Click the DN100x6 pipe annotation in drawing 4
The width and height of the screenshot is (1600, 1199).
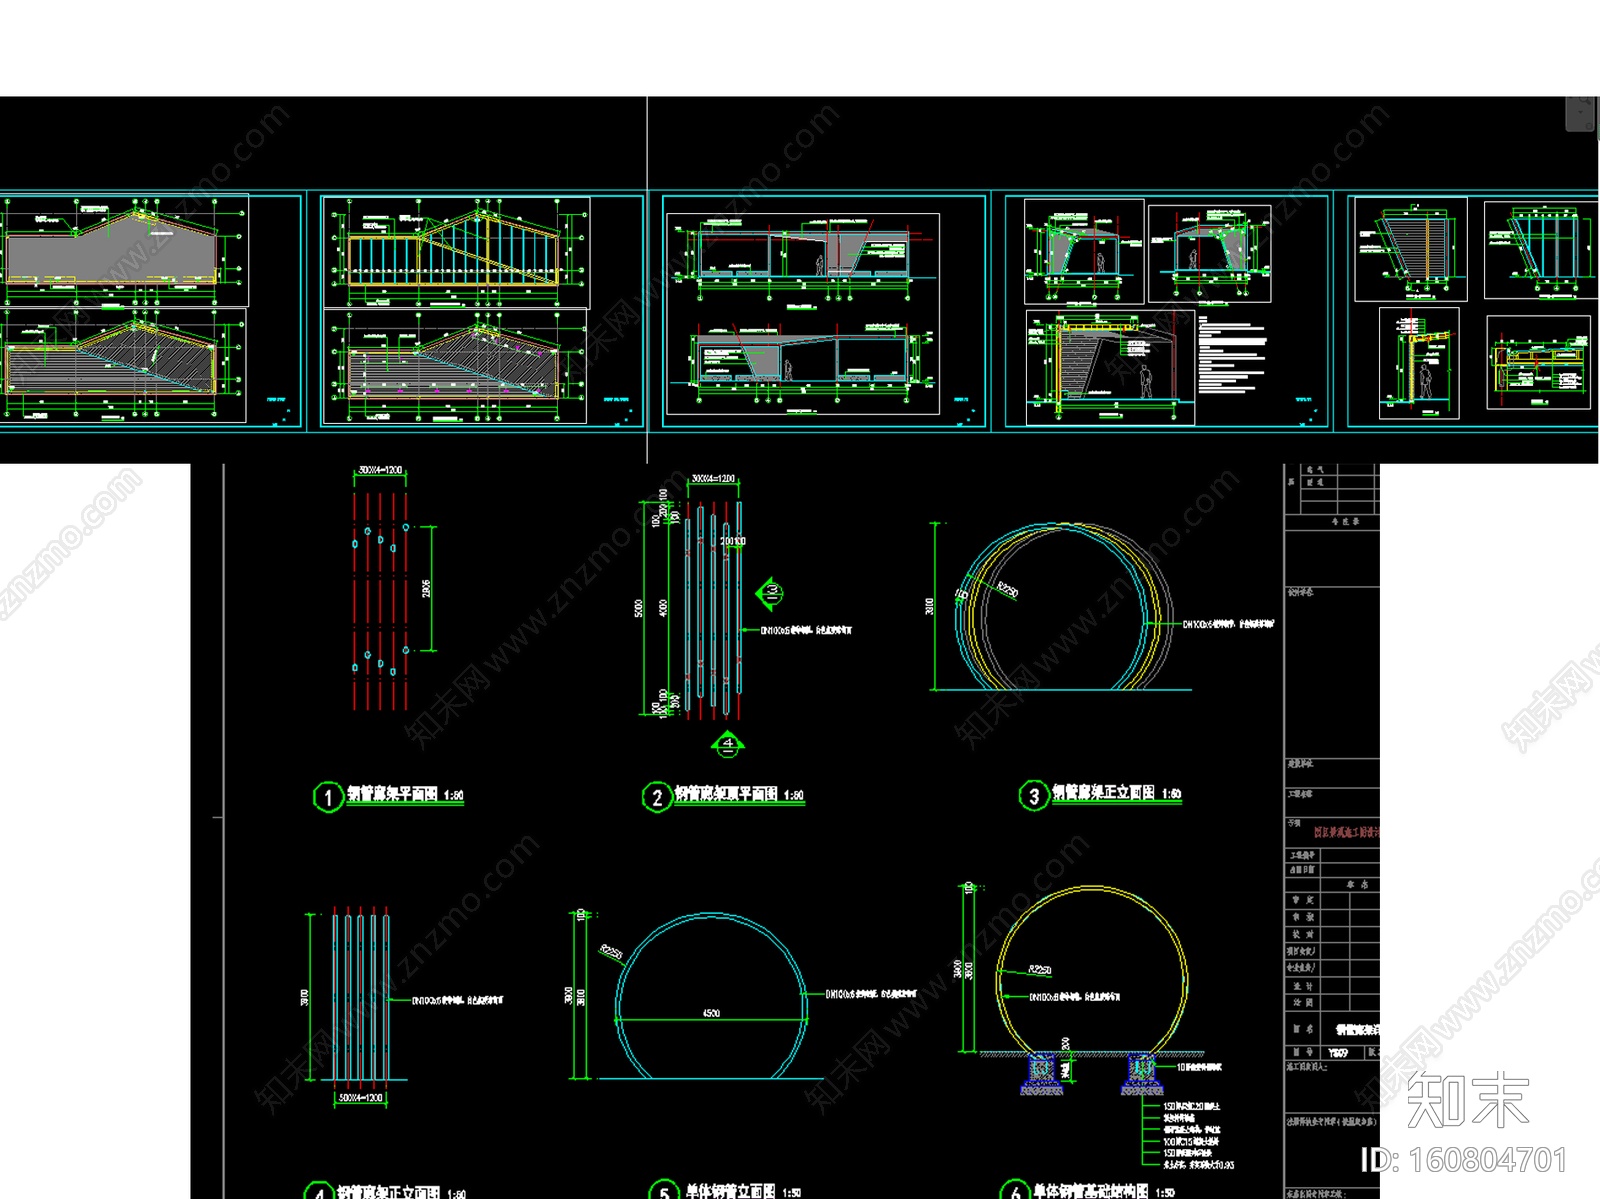click(x=458, y=1000)
